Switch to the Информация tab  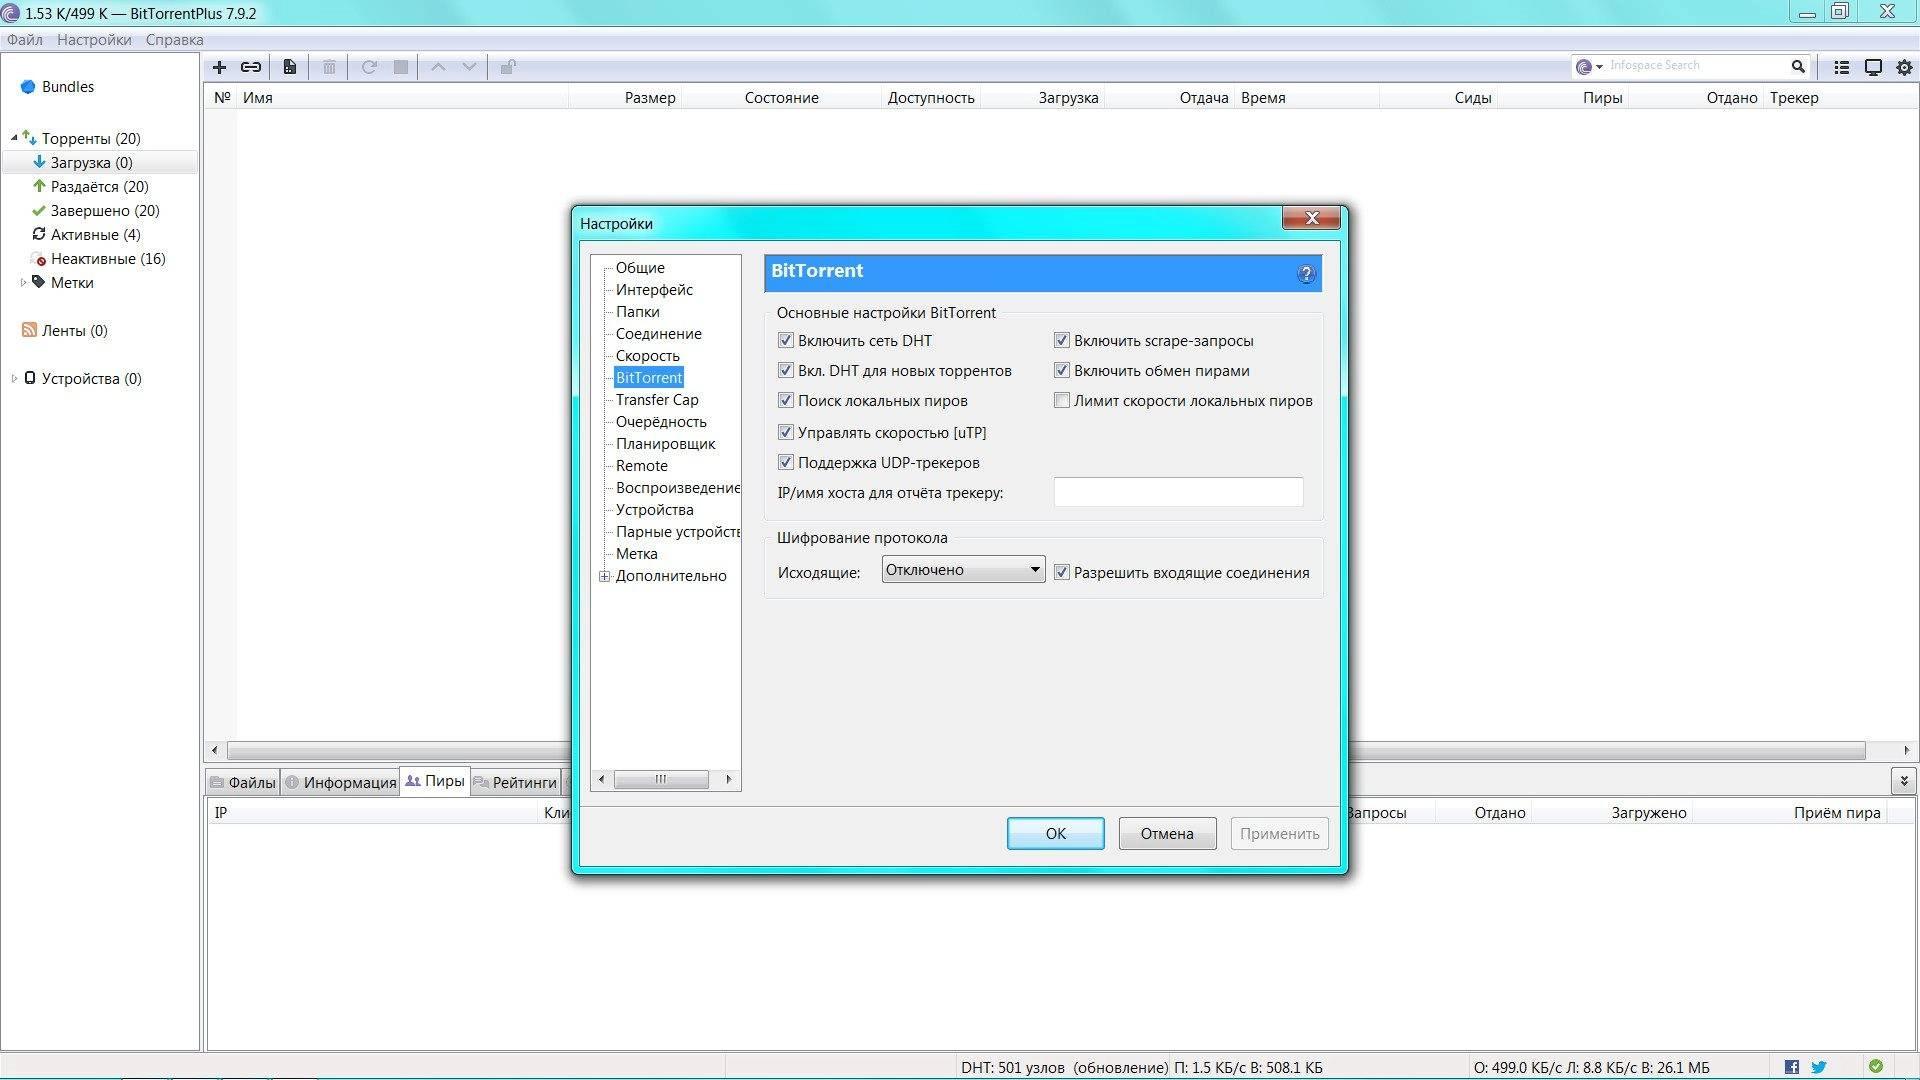(340, 782)
